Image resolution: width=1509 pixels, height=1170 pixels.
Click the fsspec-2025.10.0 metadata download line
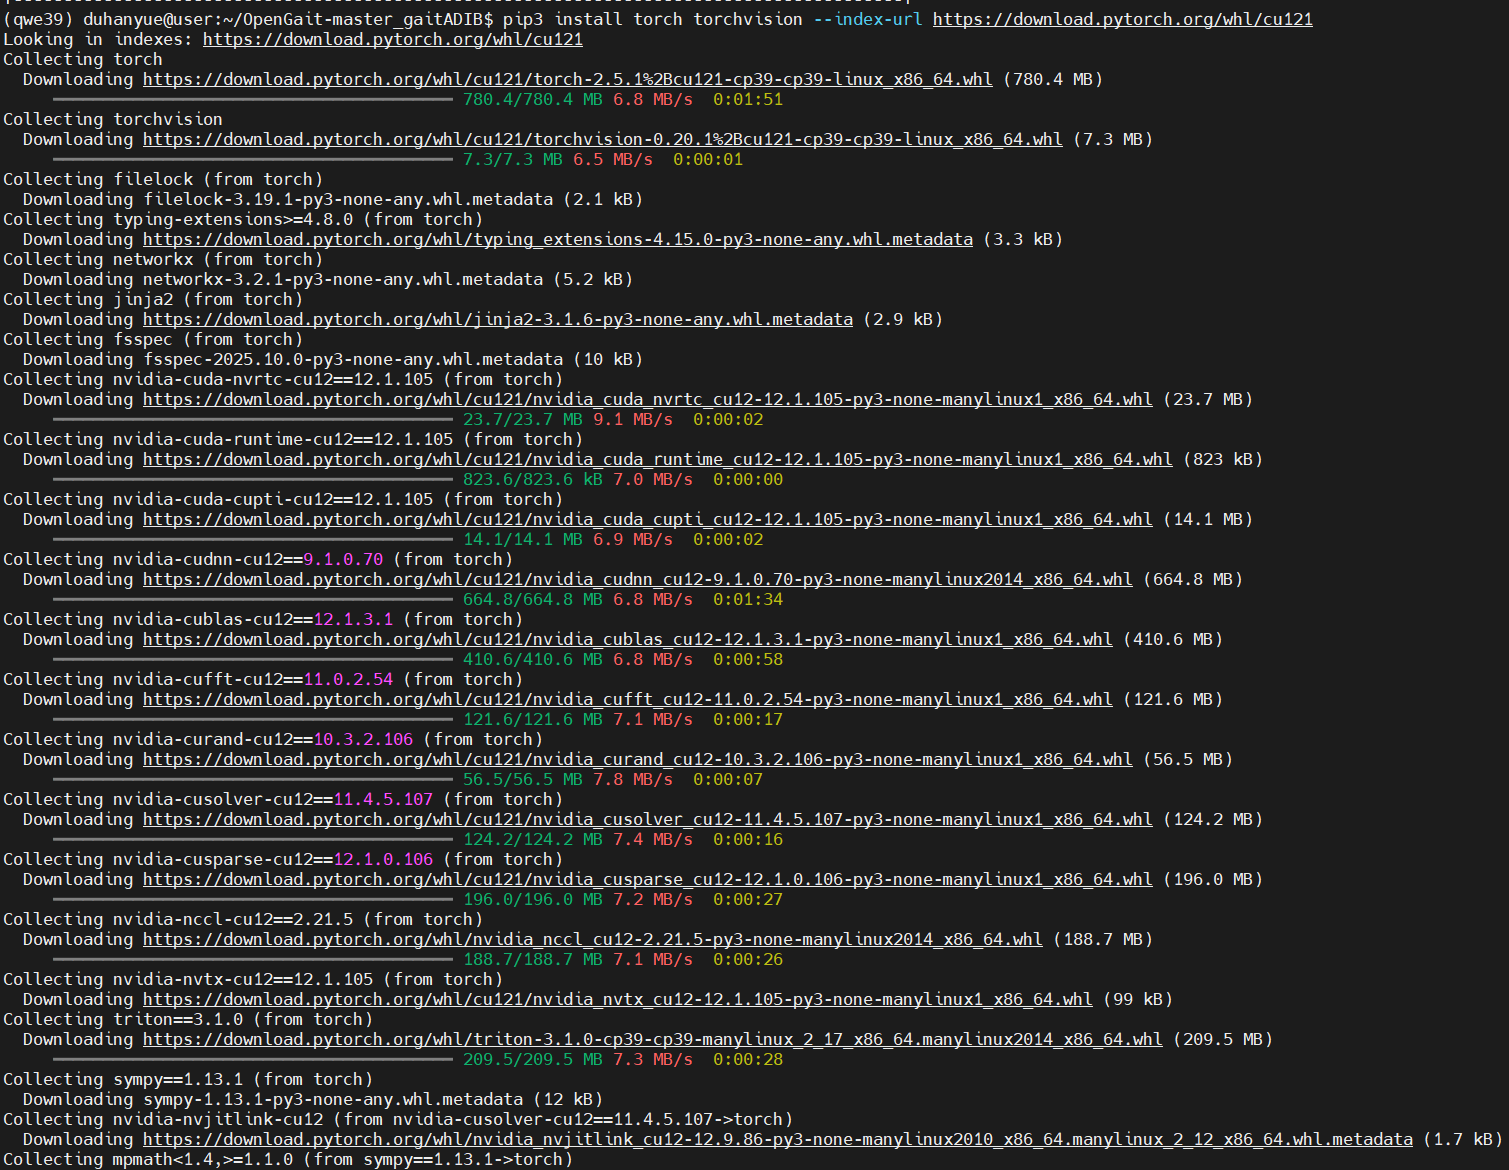coord(332,359)
